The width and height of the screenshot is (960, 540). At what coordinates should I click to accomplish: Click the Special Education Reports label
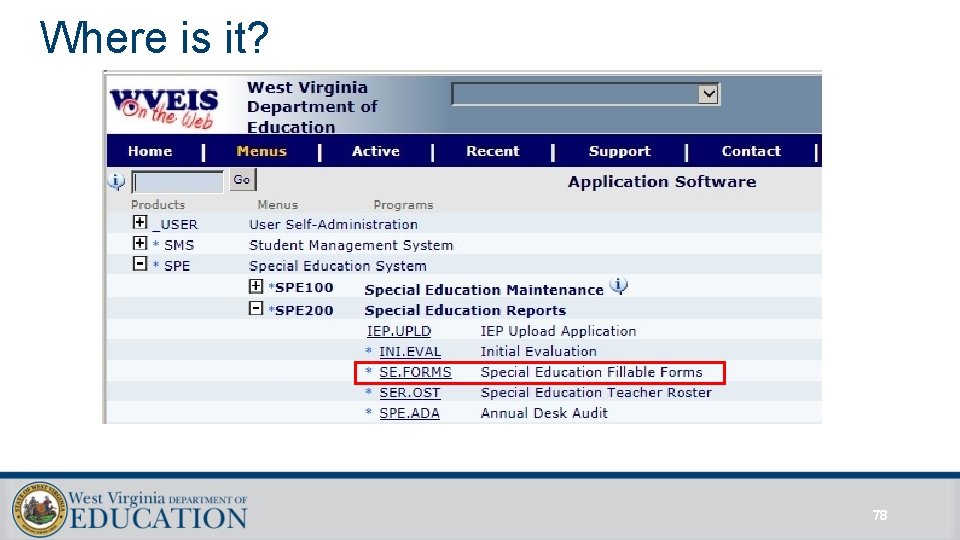pos(465,310)
